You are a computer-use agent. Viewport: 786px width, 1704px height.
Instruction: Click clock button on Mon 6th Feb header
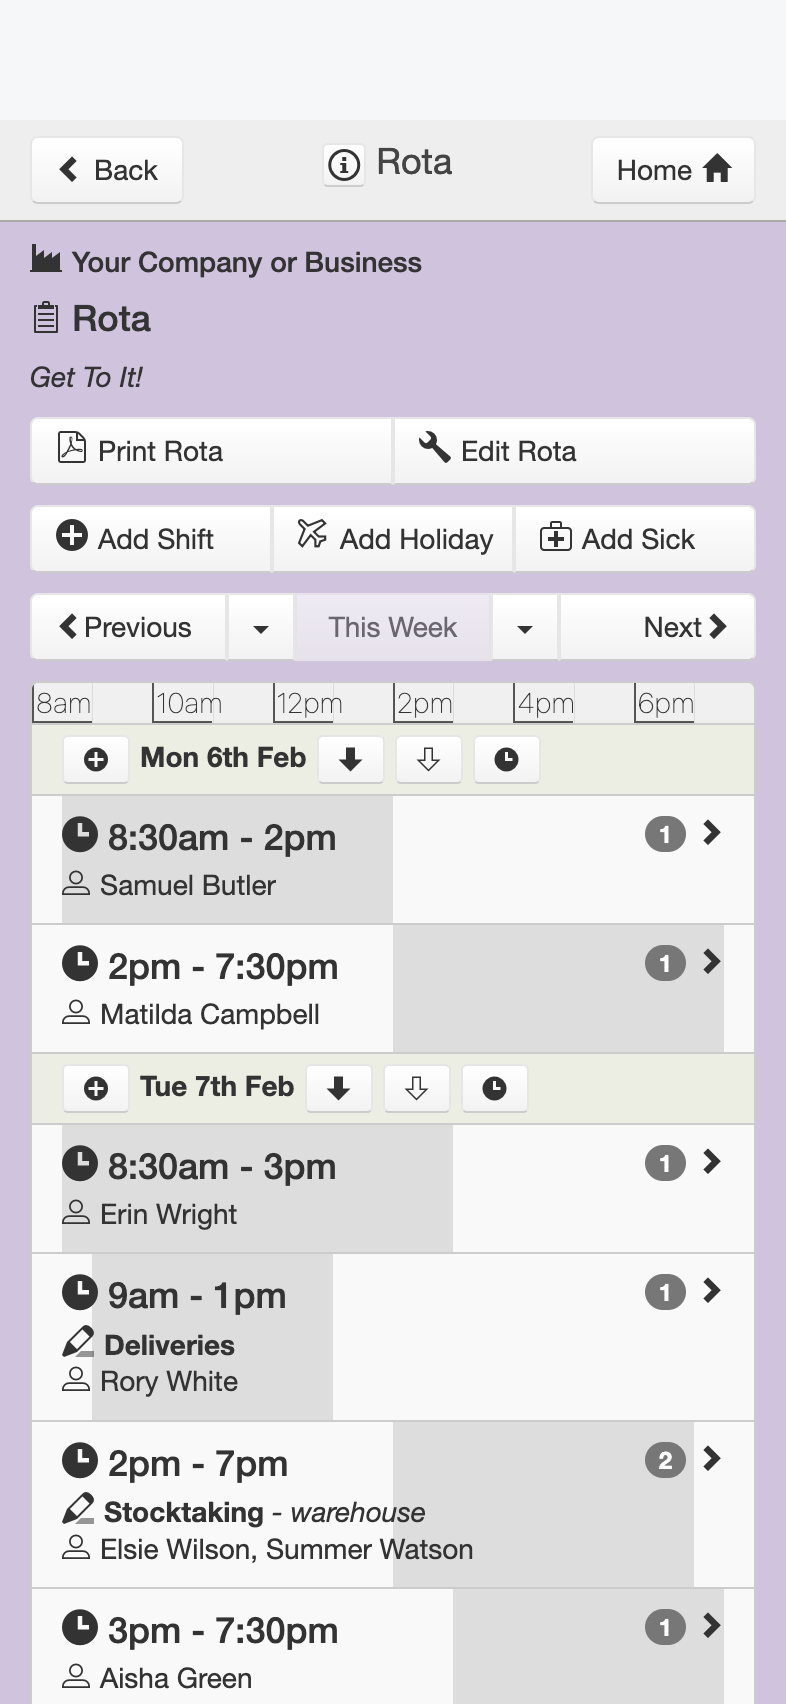tap(506, 759)
